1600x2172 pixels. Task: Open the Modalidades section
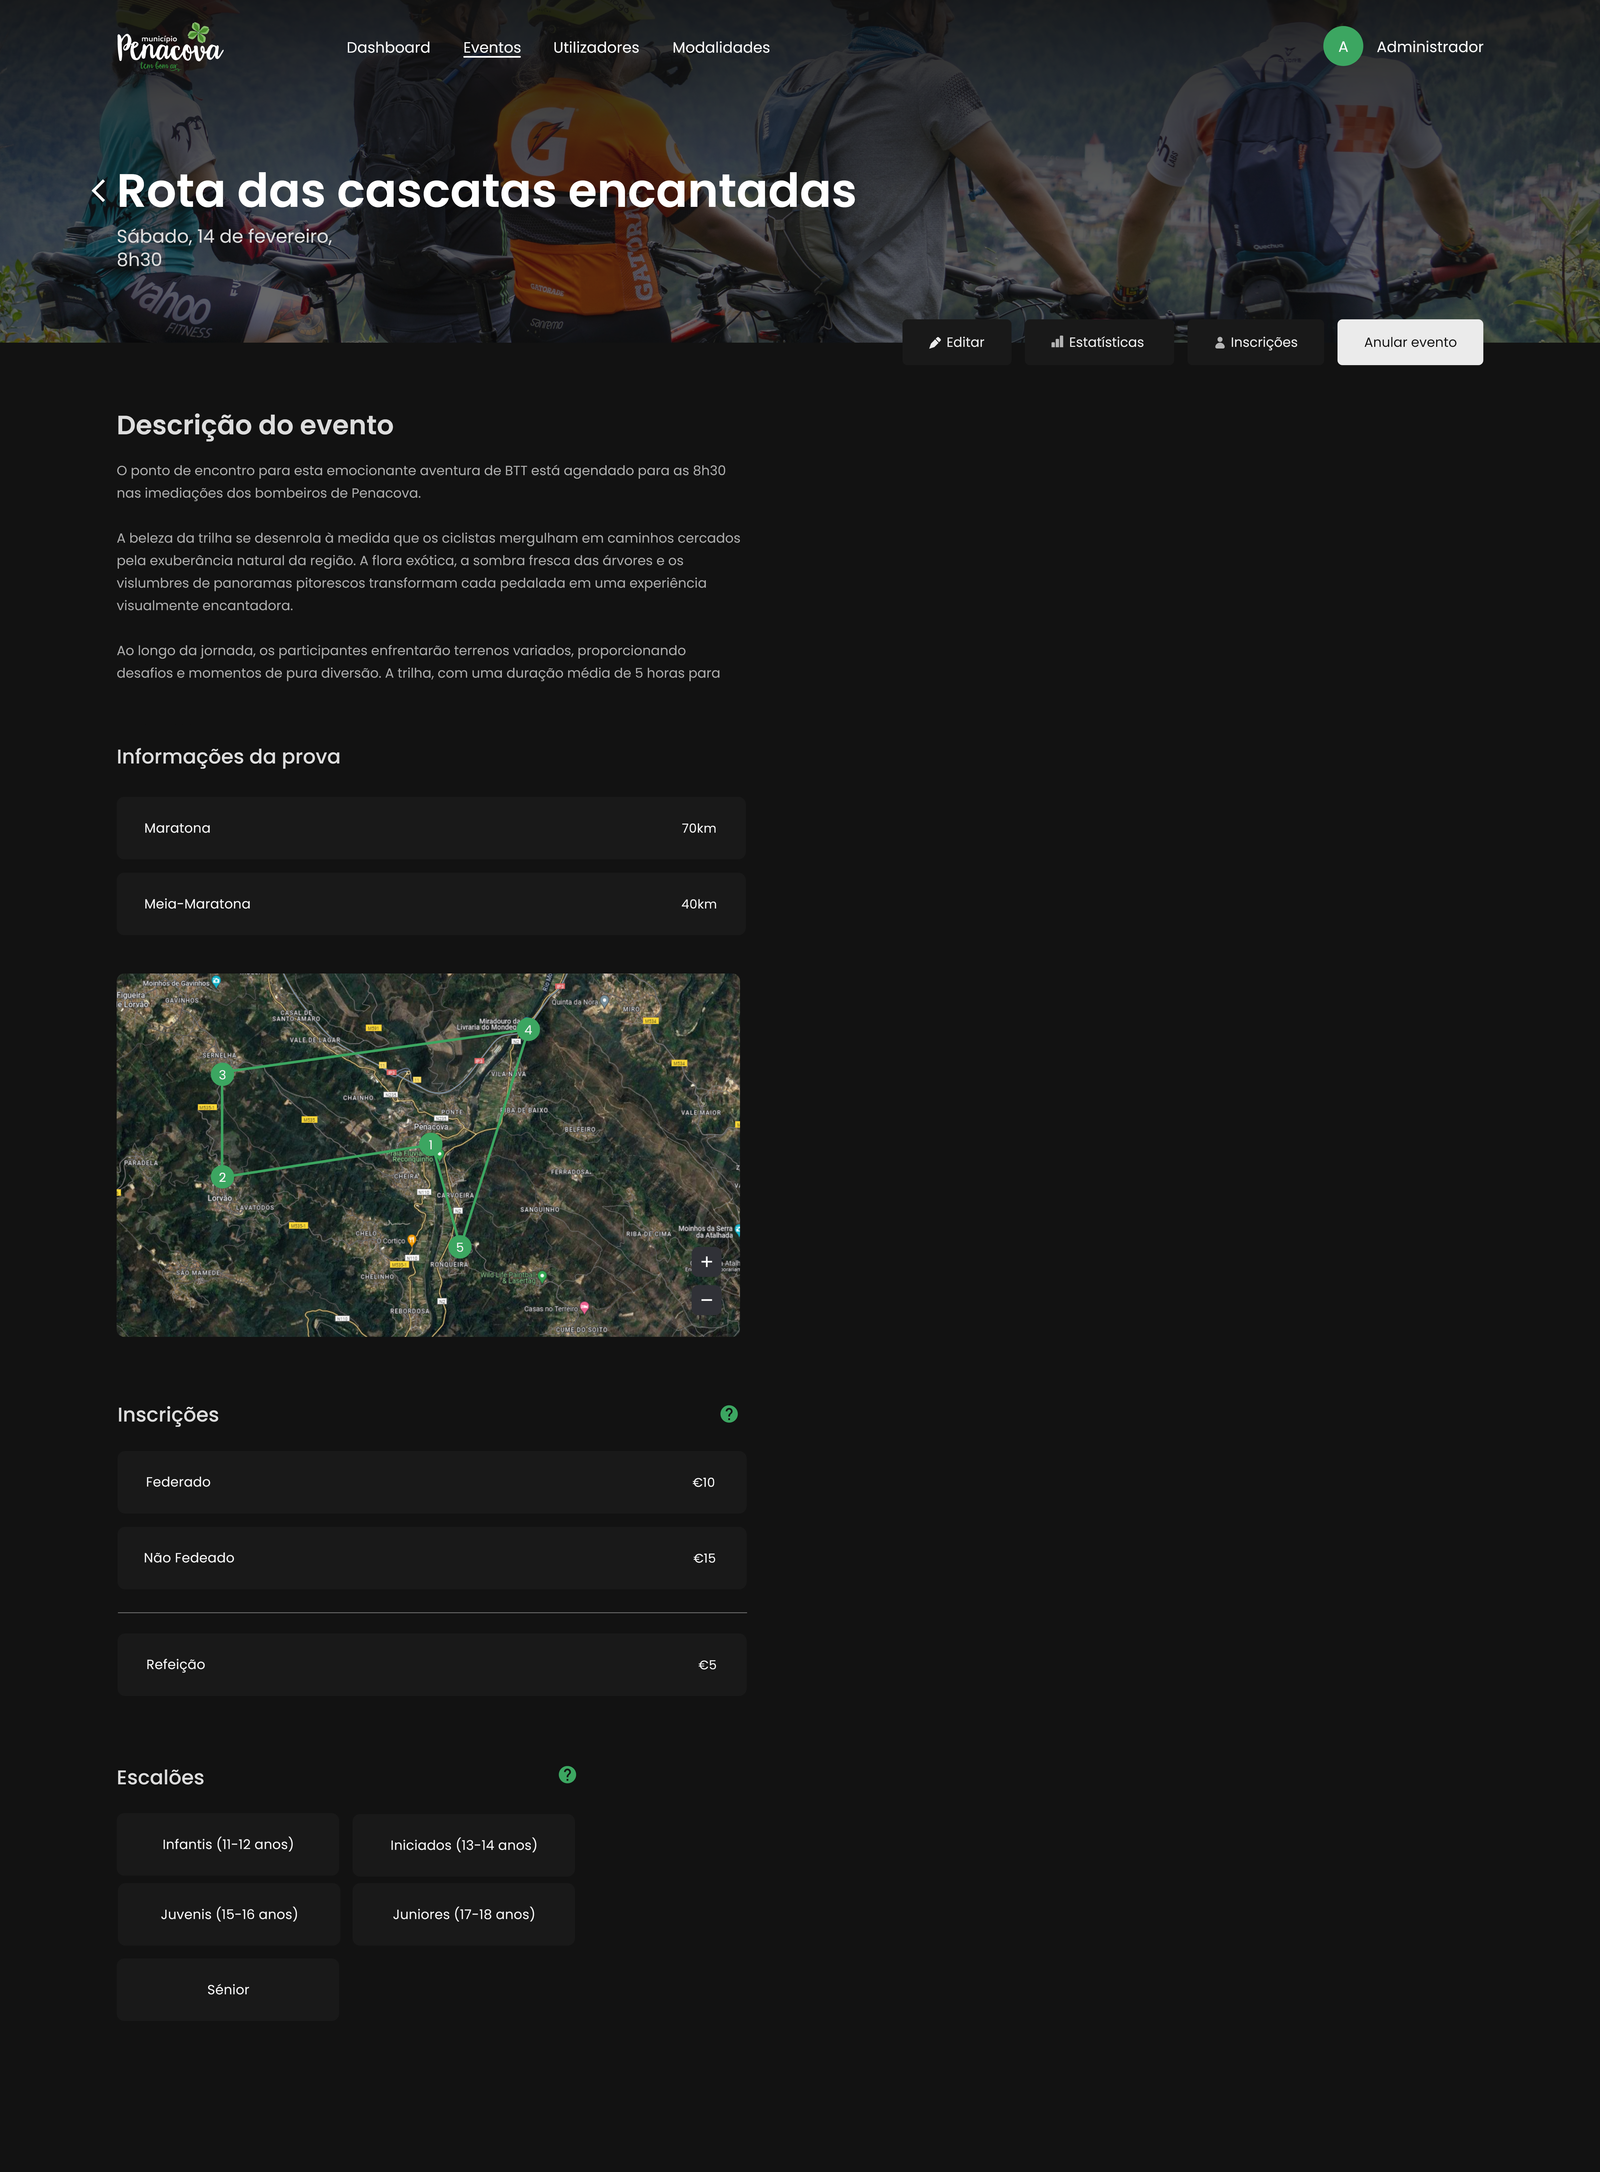pos(721,48)
